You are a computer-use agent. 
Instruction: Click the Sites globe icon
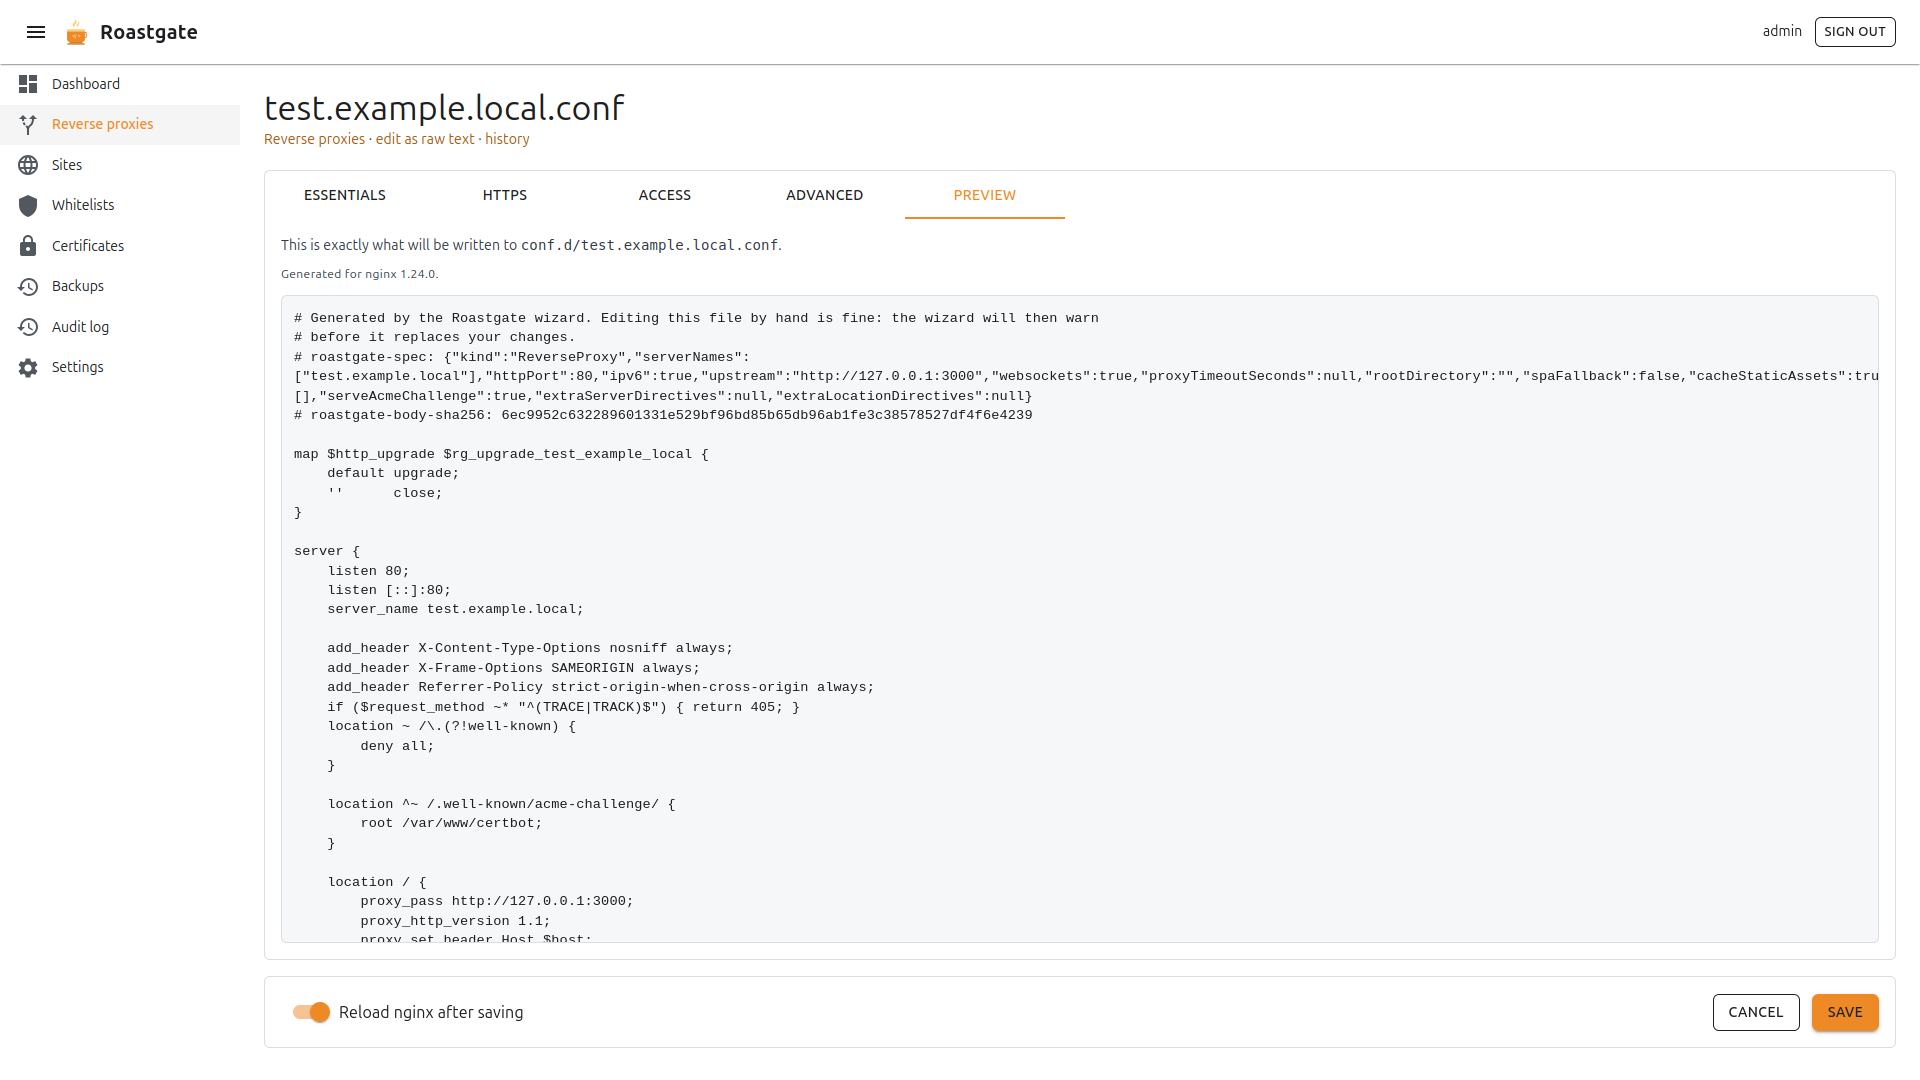(x=28, y=165)
